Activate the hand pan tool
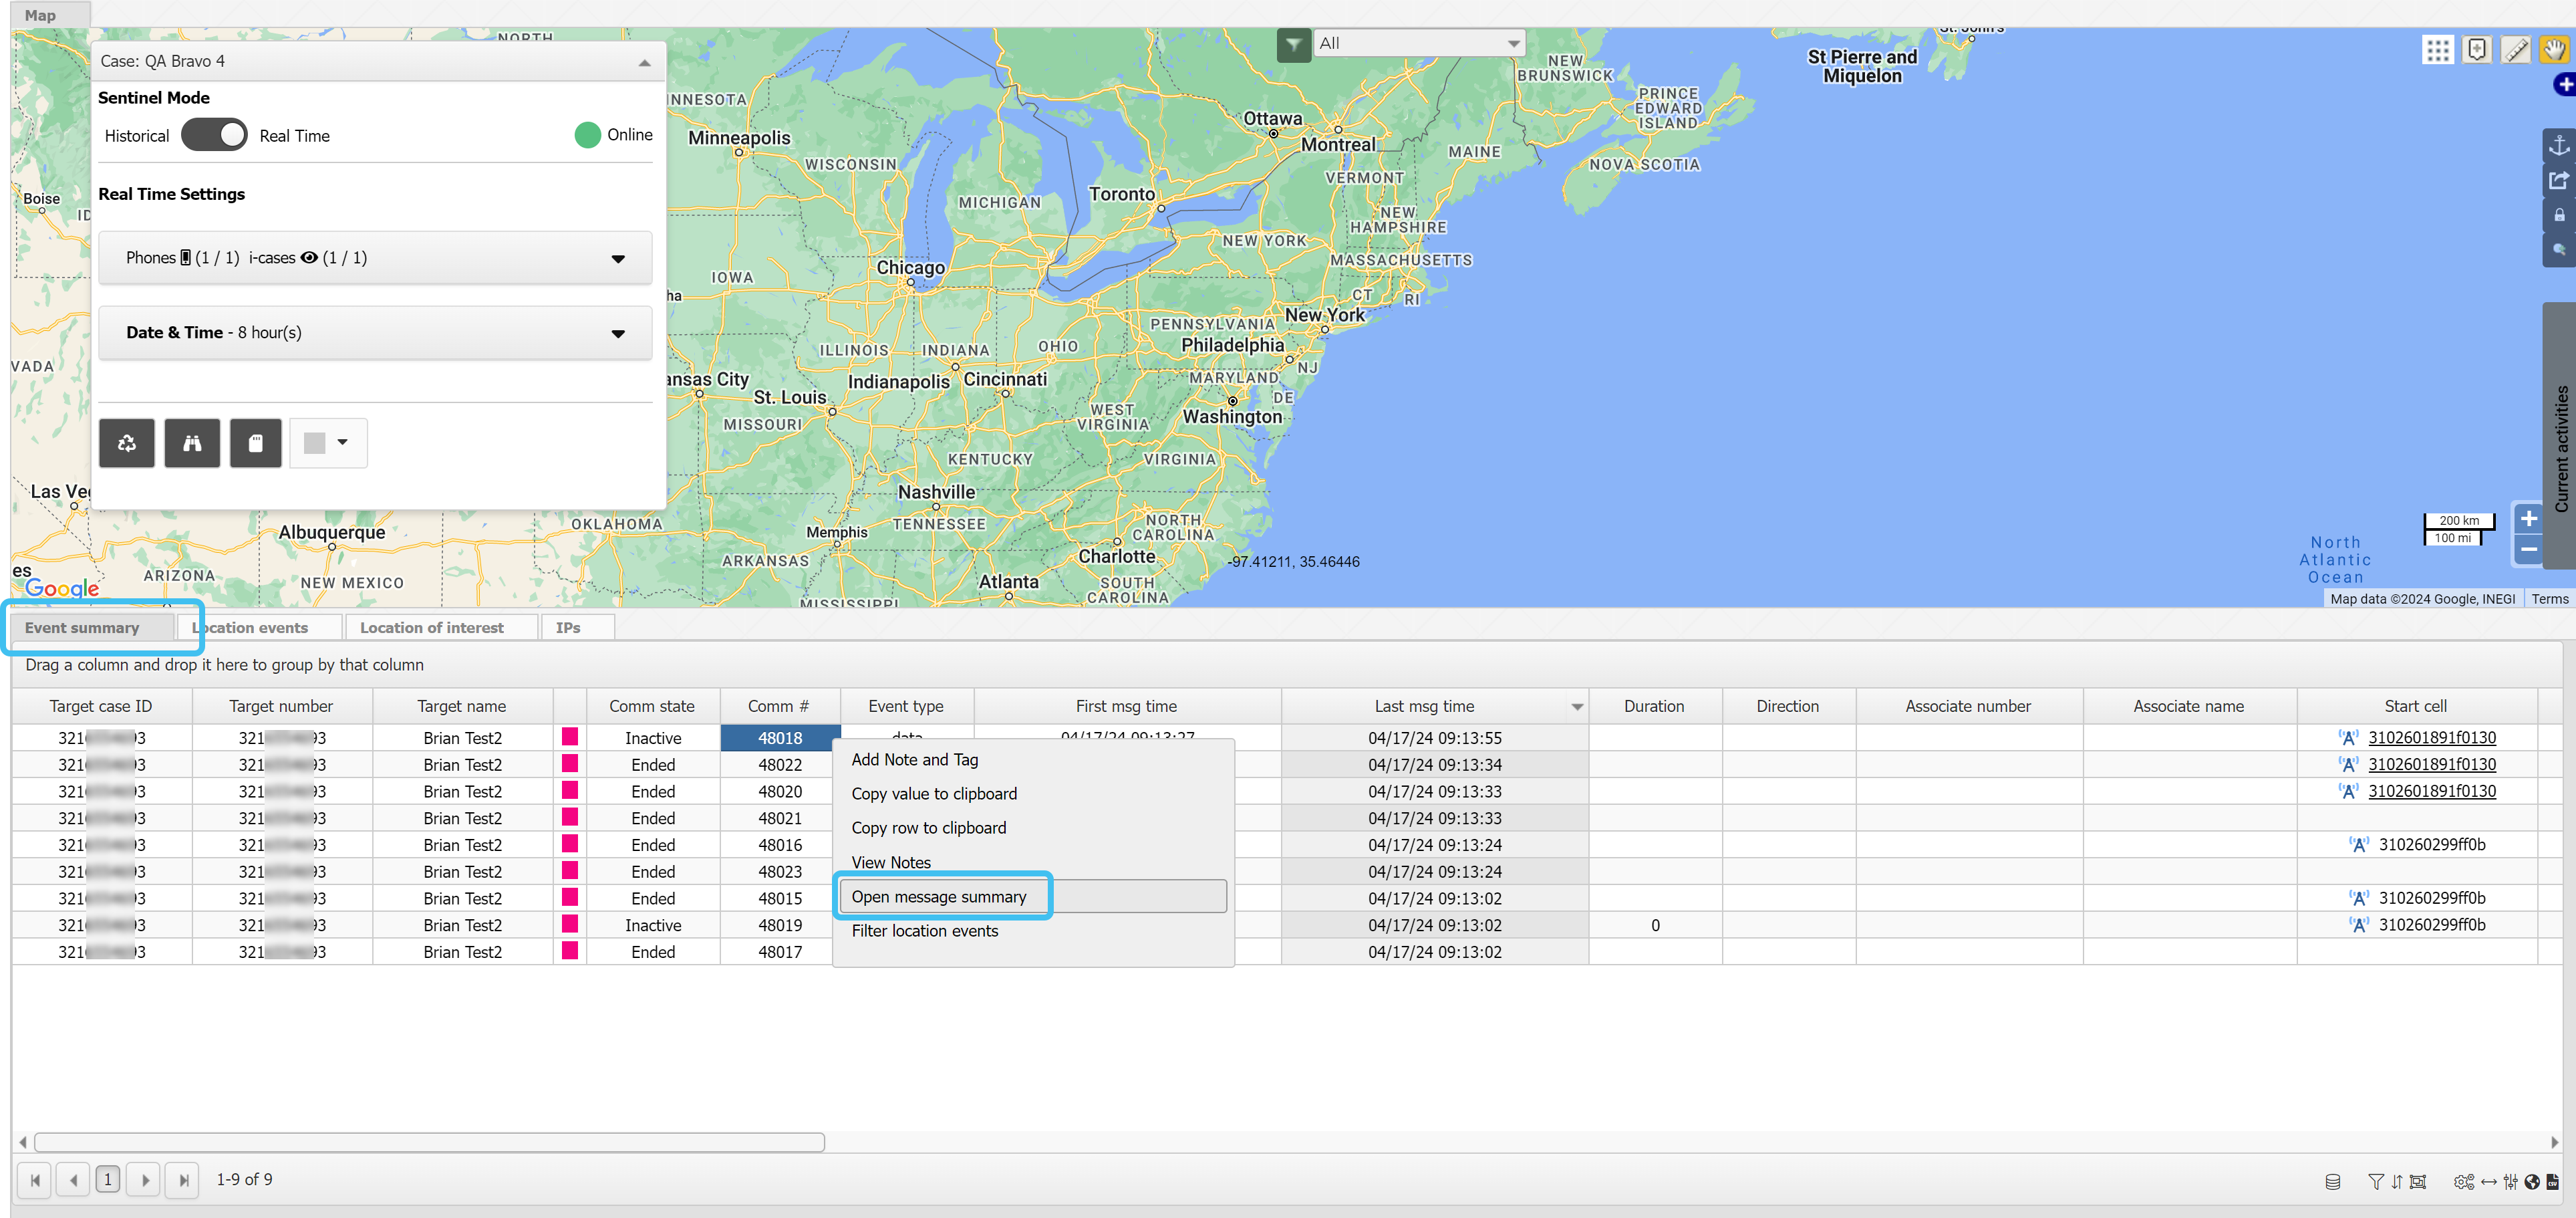Image resolution: width=2576 pixels, height=1218 pixels. 2554,50
